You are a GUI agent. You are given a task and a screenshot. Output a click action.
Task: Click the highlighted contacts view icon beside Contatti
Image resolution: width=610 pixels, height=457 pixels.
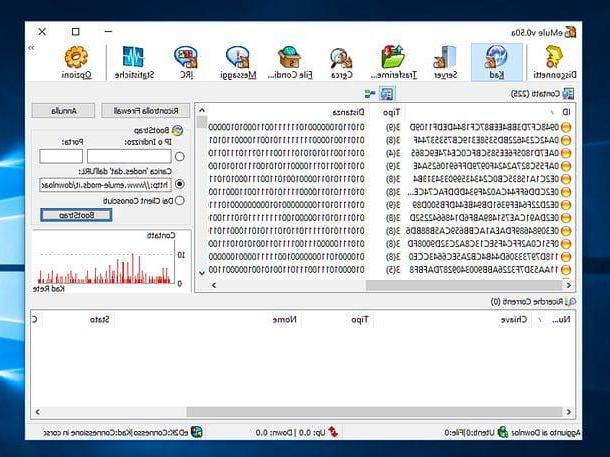(x=387, y=93)
